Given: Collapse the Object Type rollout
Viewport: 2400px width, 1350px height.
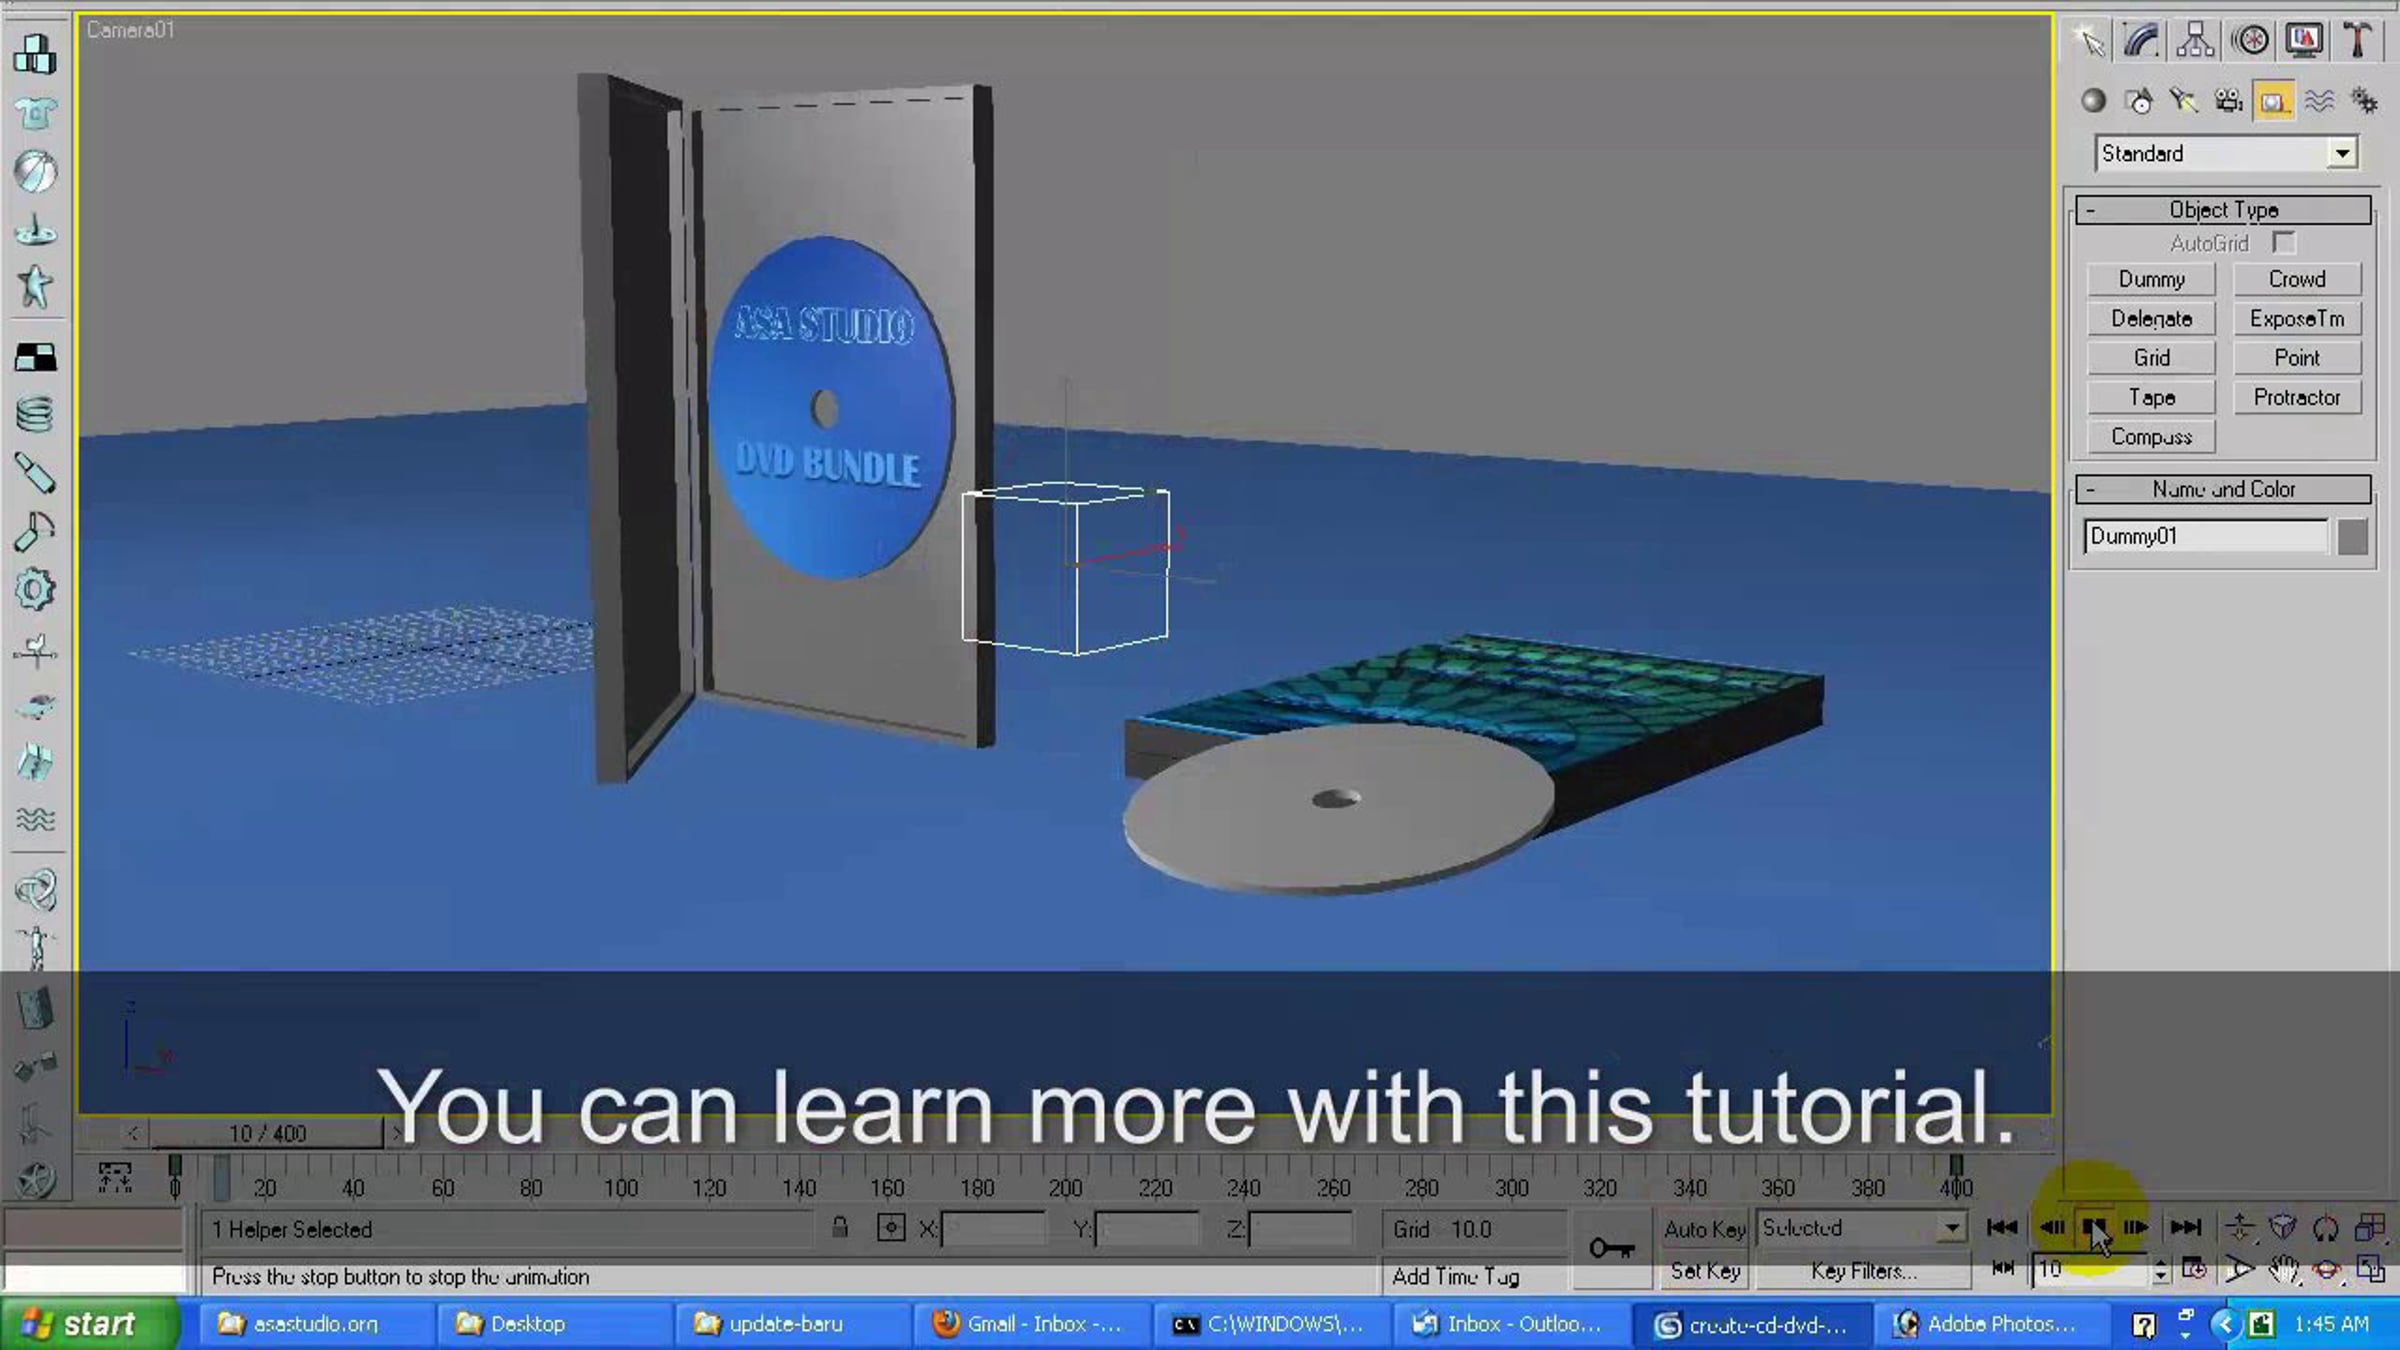Looking at the screenshot, I should pyautogui.click(x=2223, y=210).
